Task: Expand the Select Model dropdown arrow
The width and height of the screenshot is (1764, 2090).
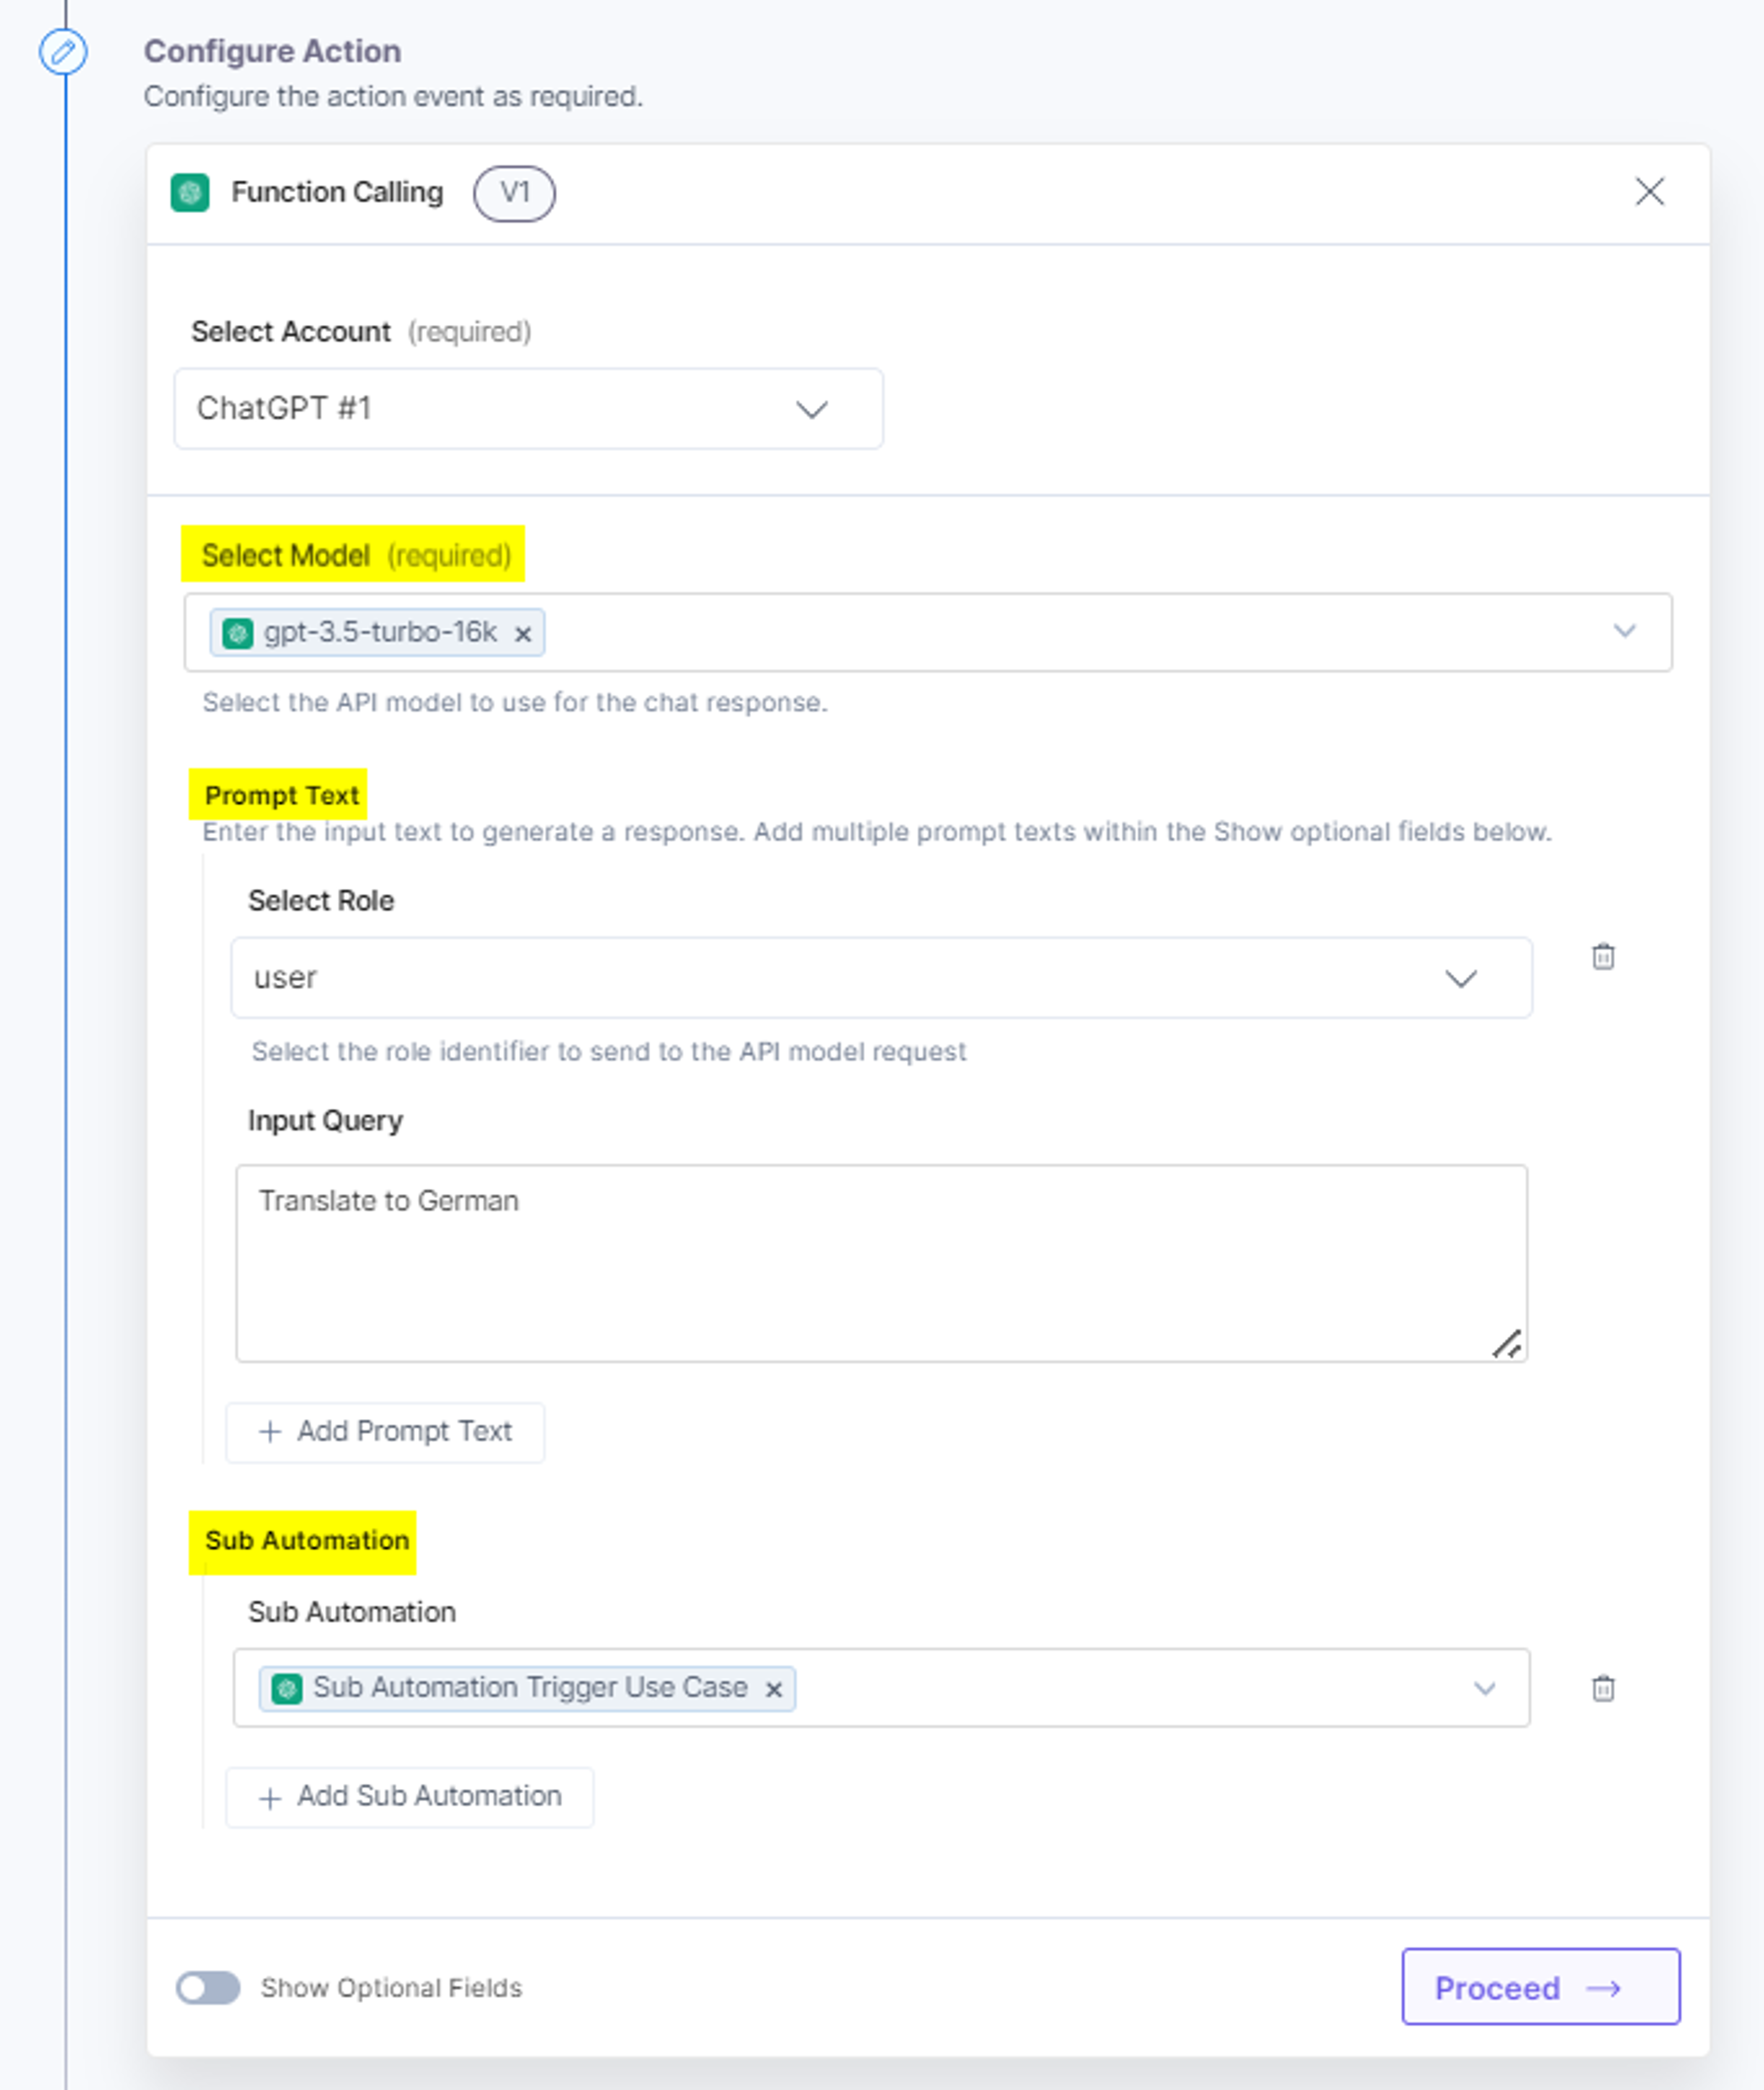Action: (x=1624, y=631)
